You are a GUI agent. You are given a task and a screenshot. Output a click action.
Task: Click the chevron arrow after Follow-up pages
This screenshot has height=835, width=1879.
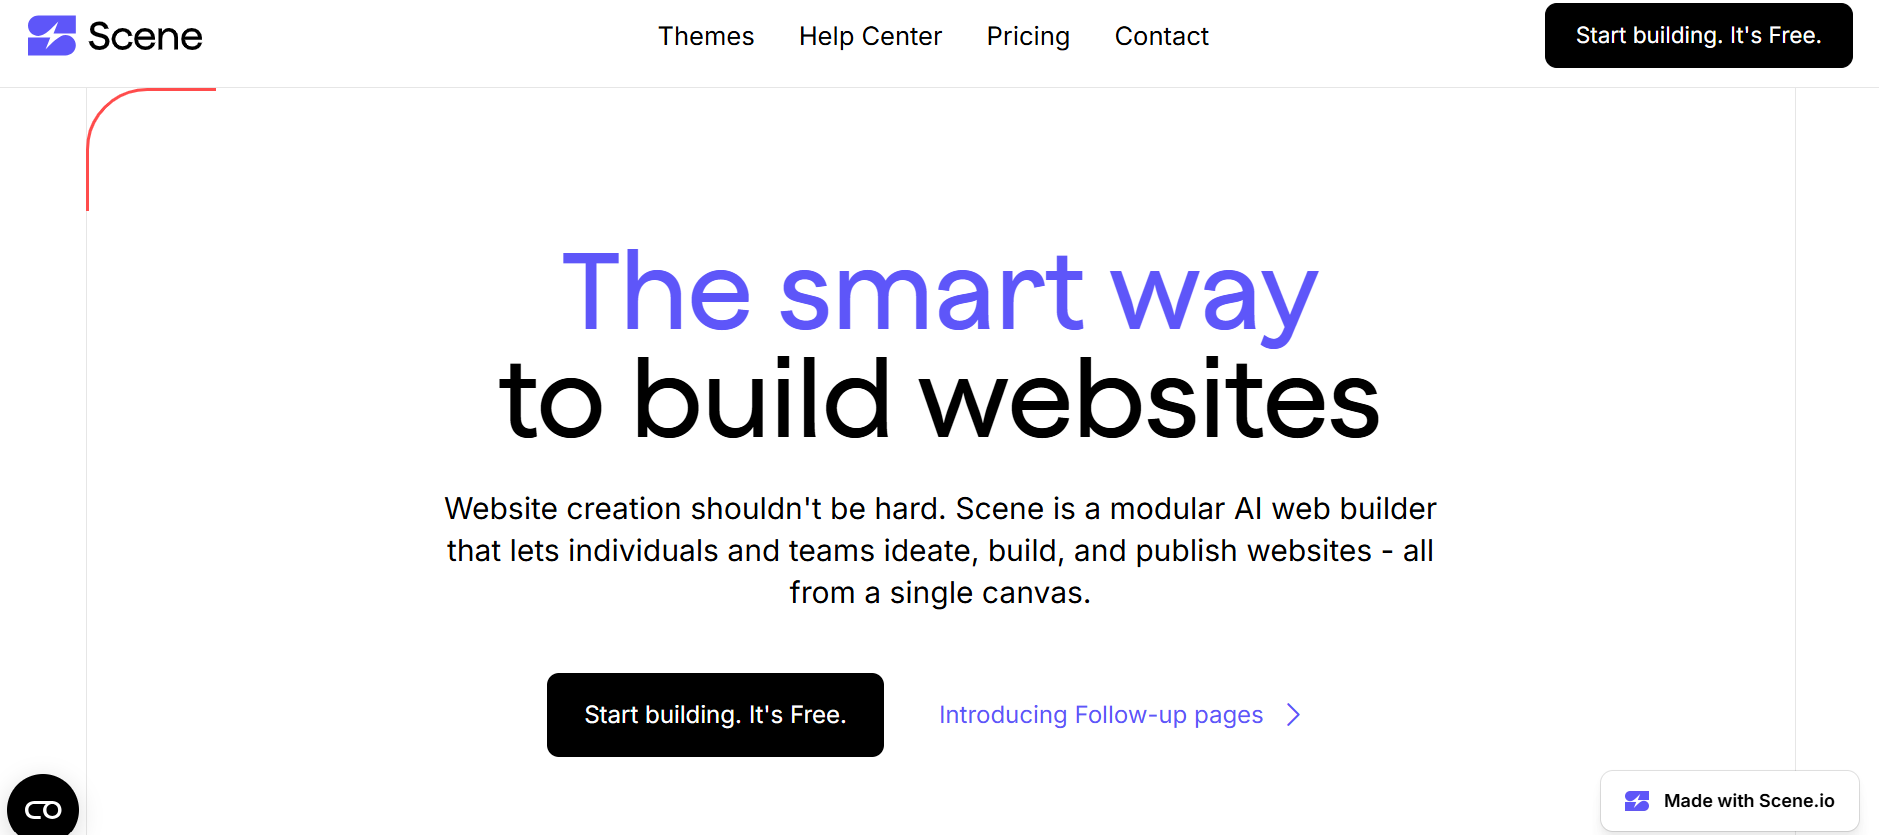pyautogui.click(x=1293, y=715)
